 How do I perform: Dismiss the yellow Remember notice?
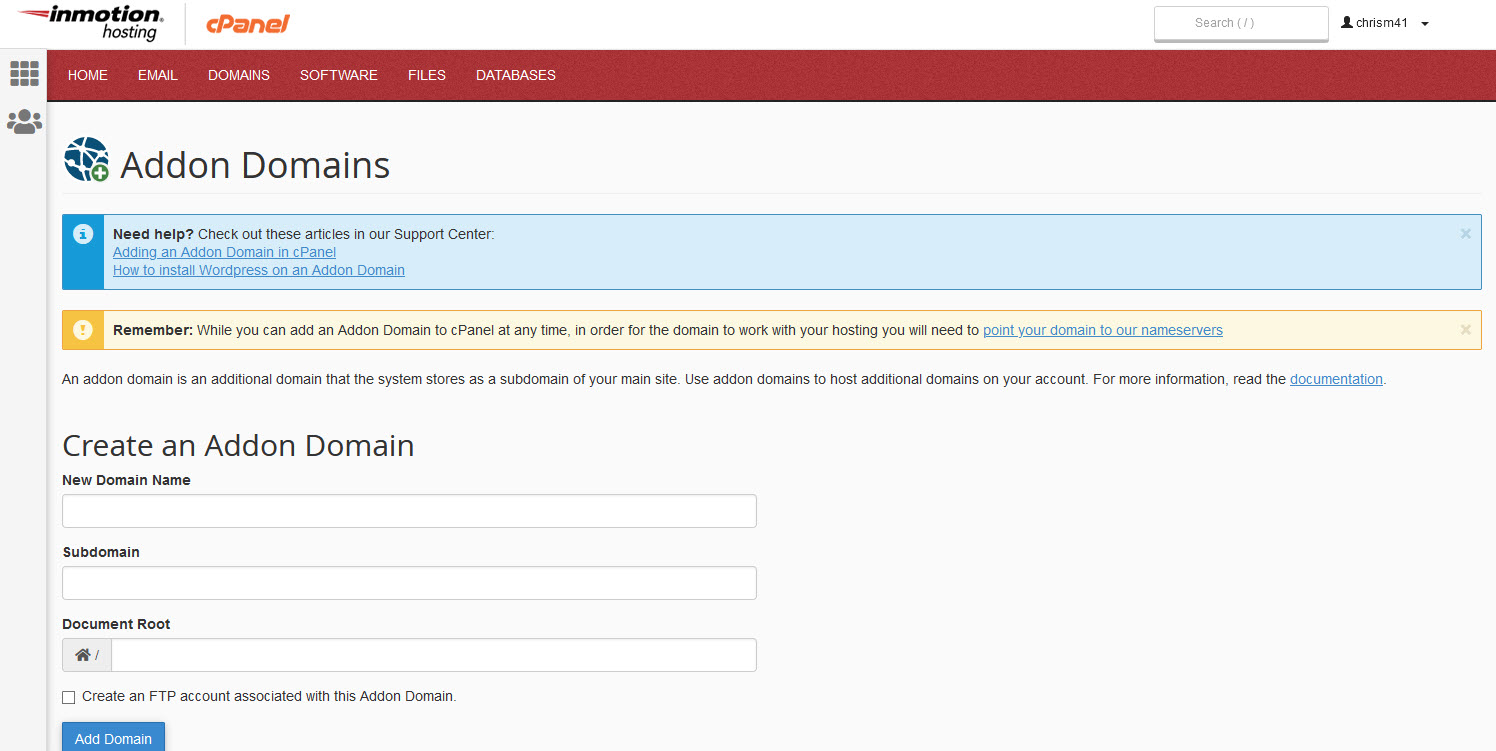point(1465,329)
